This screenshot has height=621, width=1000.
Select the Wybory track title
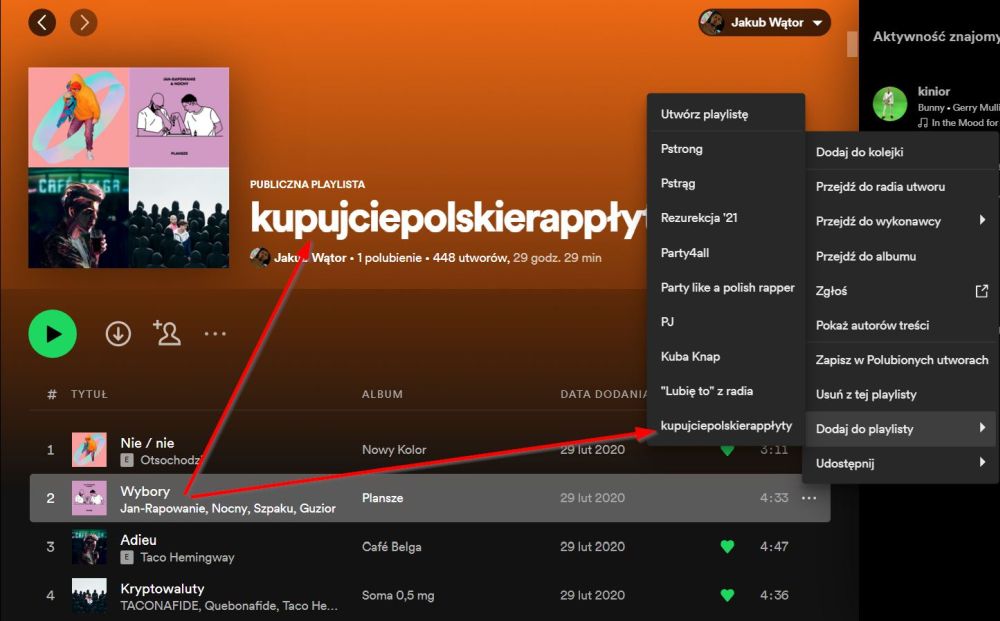click(x=145, y=491)
